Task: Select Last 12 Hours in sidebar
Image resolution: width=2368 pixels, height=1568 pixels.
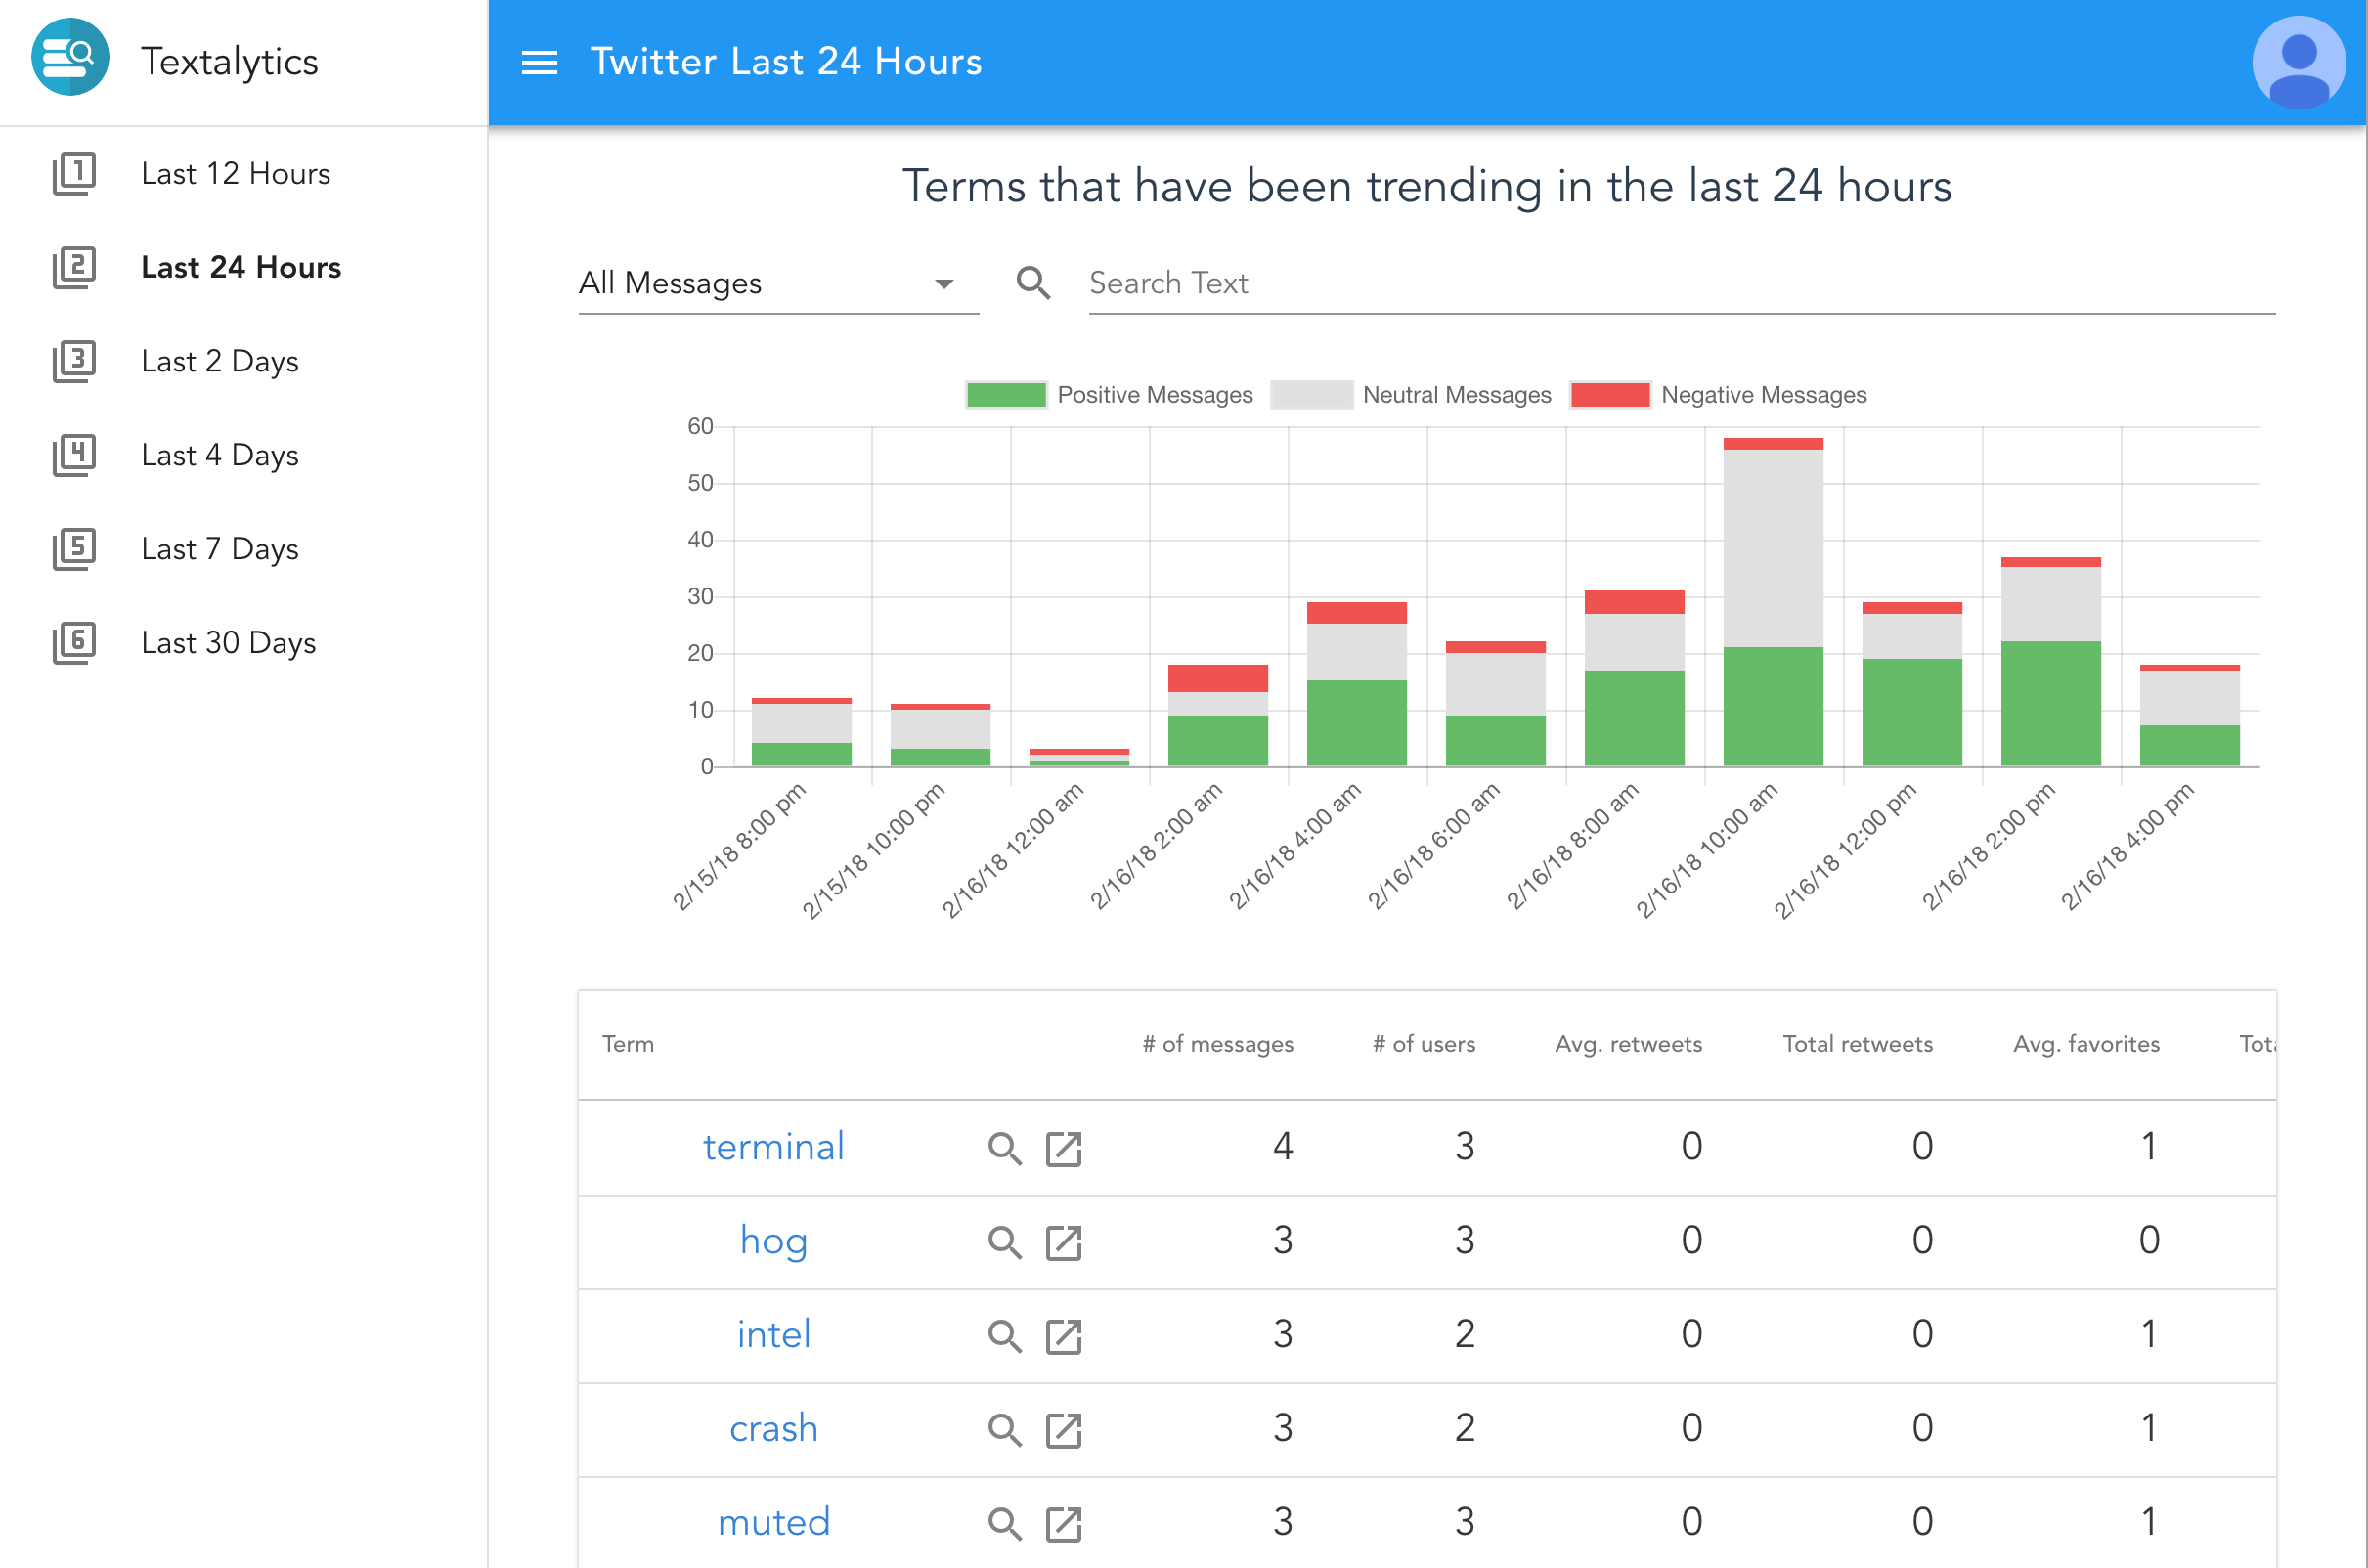Action: [x=235, y=174]
